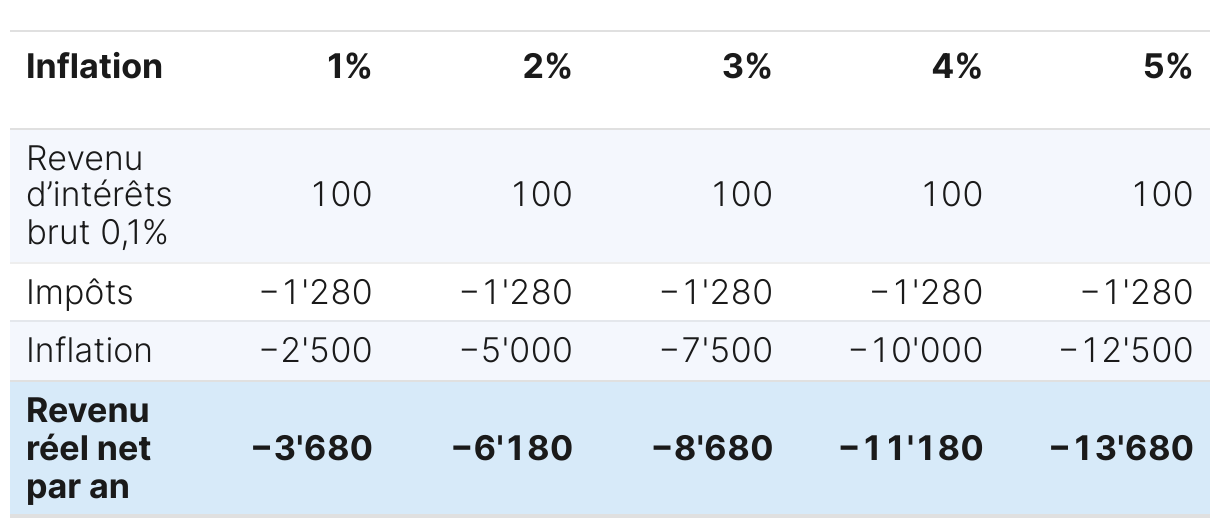The width and height of the screenshot is (1220, 530).
Task: Select the −2'500 inflation cell
Action: pyautogui.click(x=316, y=351)
